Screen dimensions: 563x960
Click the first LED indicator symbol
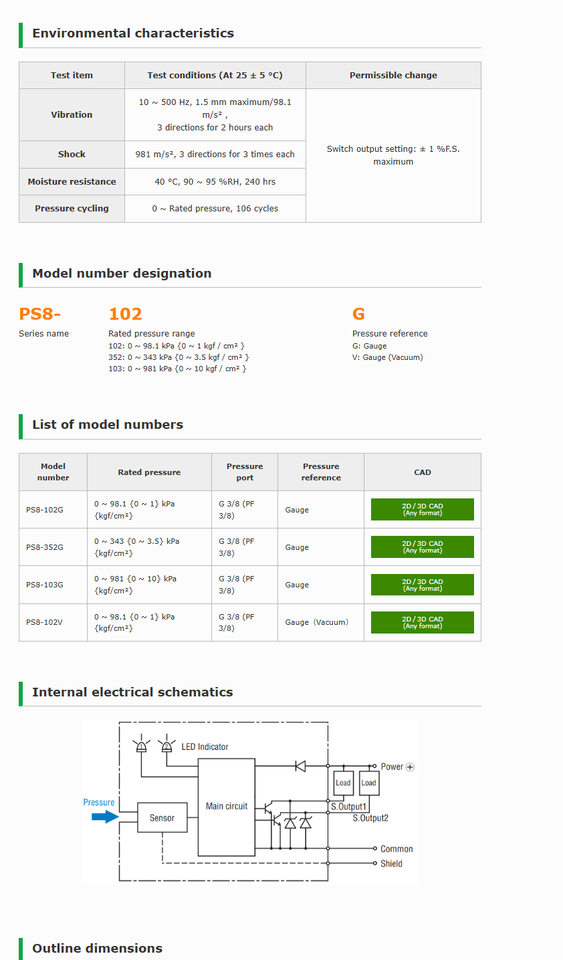pyautogui.click(x=141, y=744)
